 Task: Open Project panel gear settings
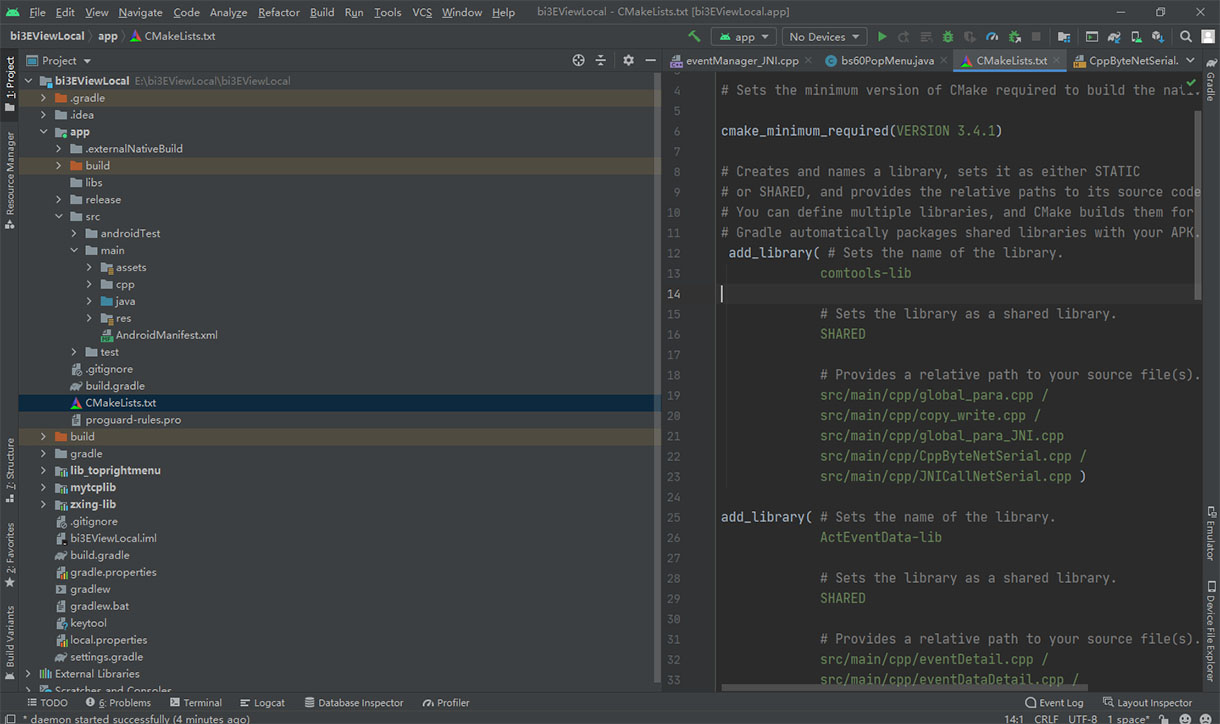[x=628, y=60]
